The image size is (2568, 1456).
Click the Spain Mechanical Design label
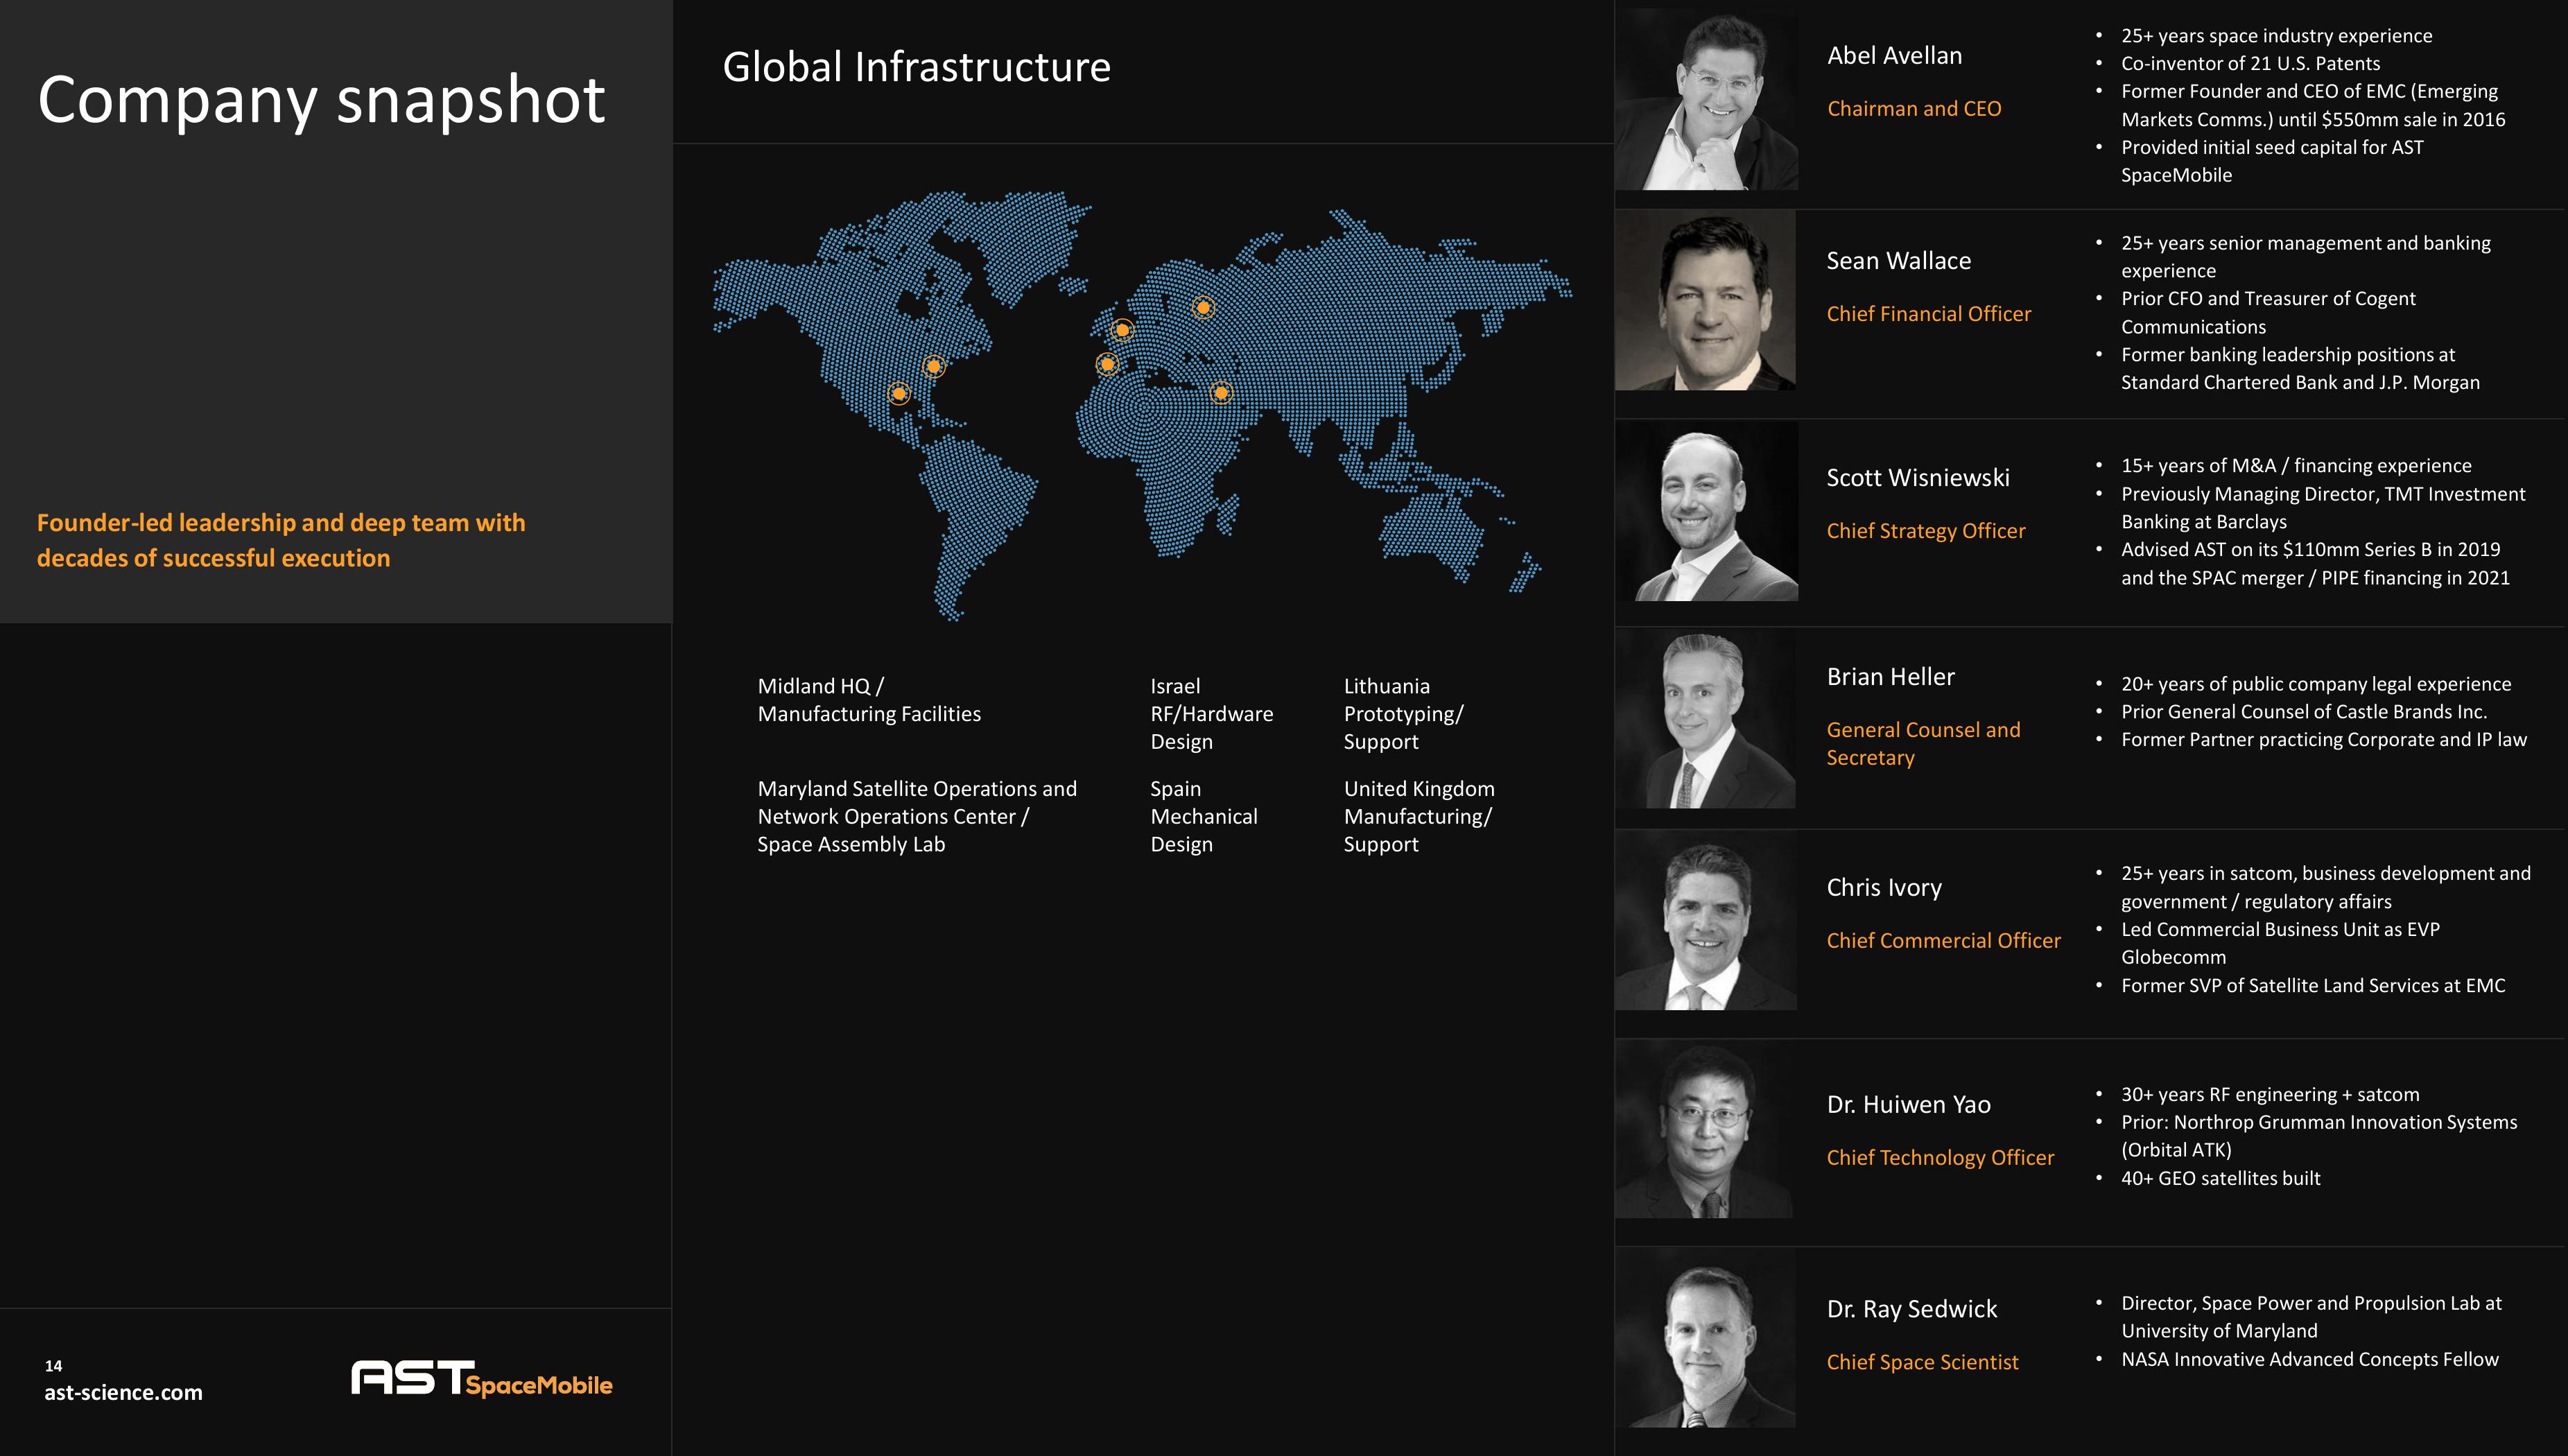[x=1204, y=816]
